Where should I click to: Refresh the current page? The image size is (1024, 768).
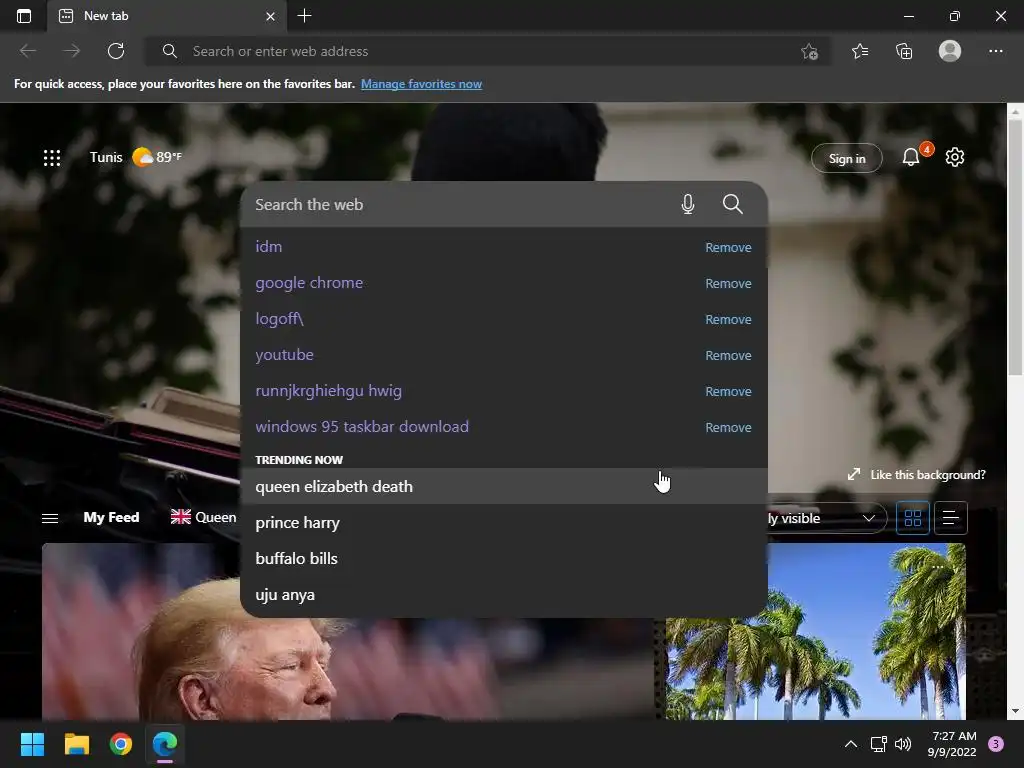click(x=116, y=51)
